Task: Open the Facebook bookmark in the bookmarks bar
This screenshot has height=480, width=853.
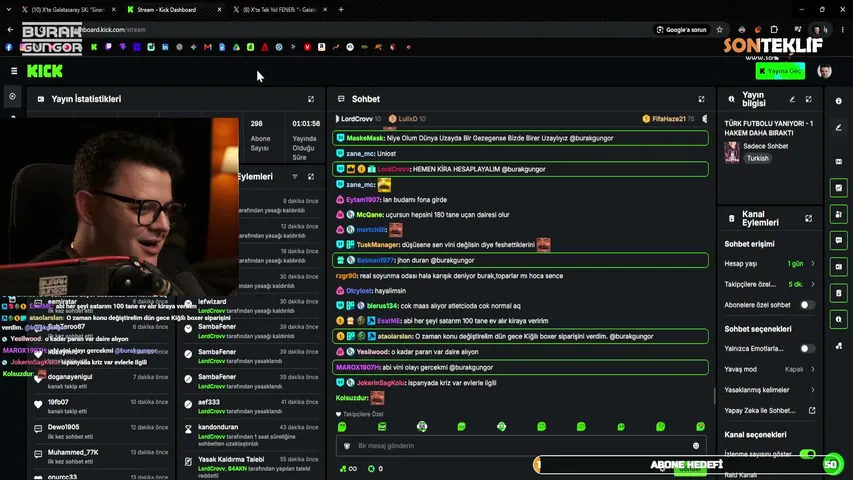Action: tap(9, 47)
